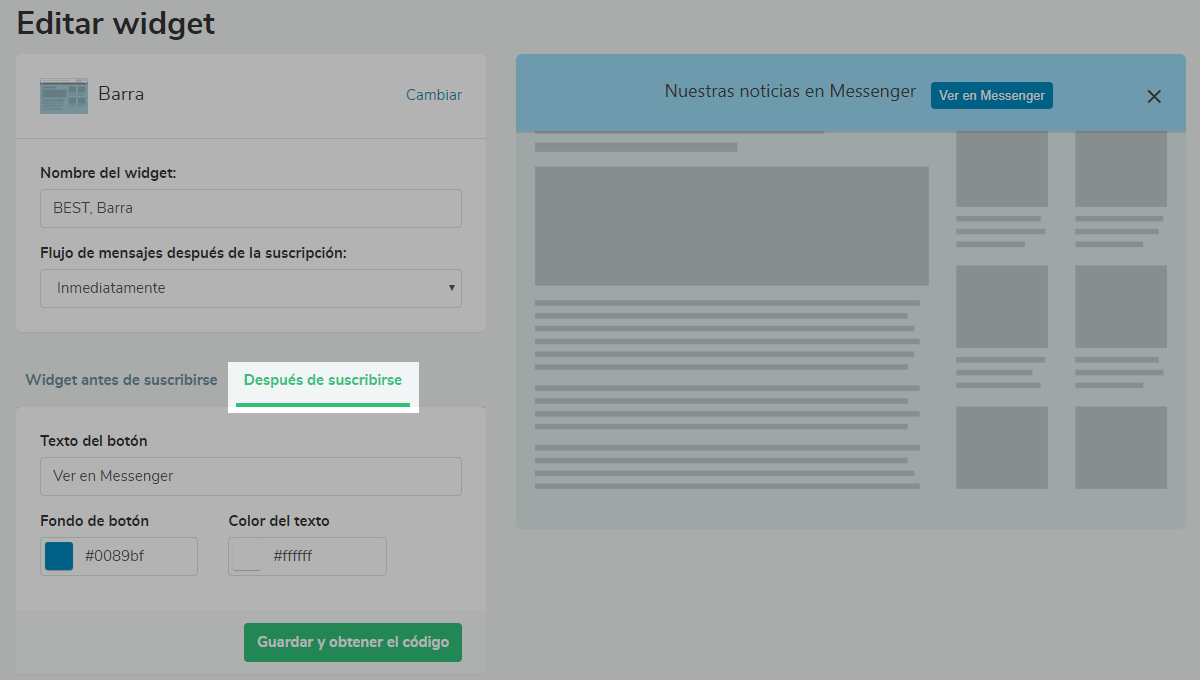Edit the Texto del botón field
The height and width of the screenshot is (680, 1200).
tap(251, 476)
